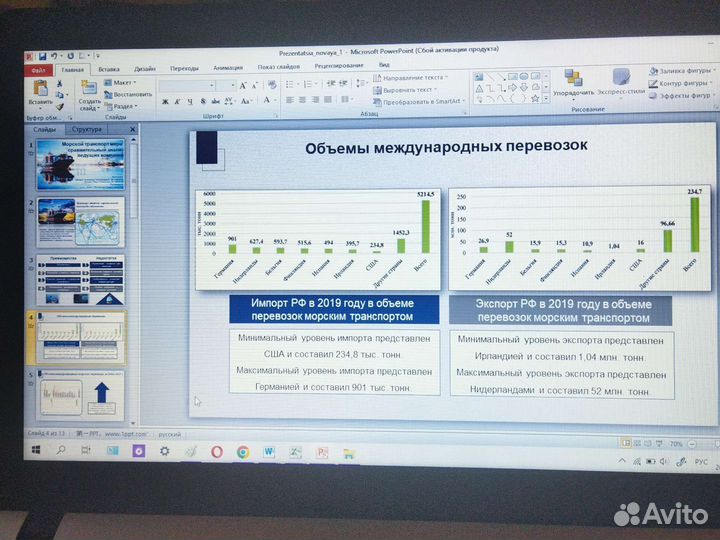Open the Shape Outline (Контур фигуры) dropdown
The height and width of the screenshot is (540, 720).
(x=681, y=83)
